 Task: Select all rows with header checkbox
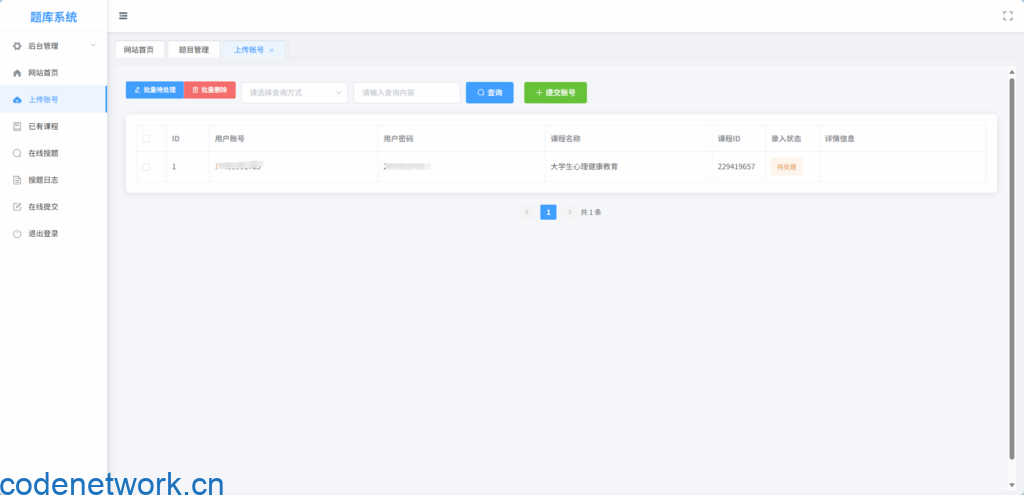click(x=146, y=139)
